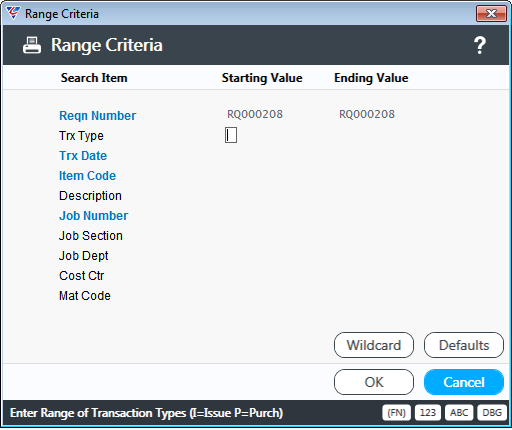Toggle the (FN) indicator in status bar
512x430 pixels.
396,413
